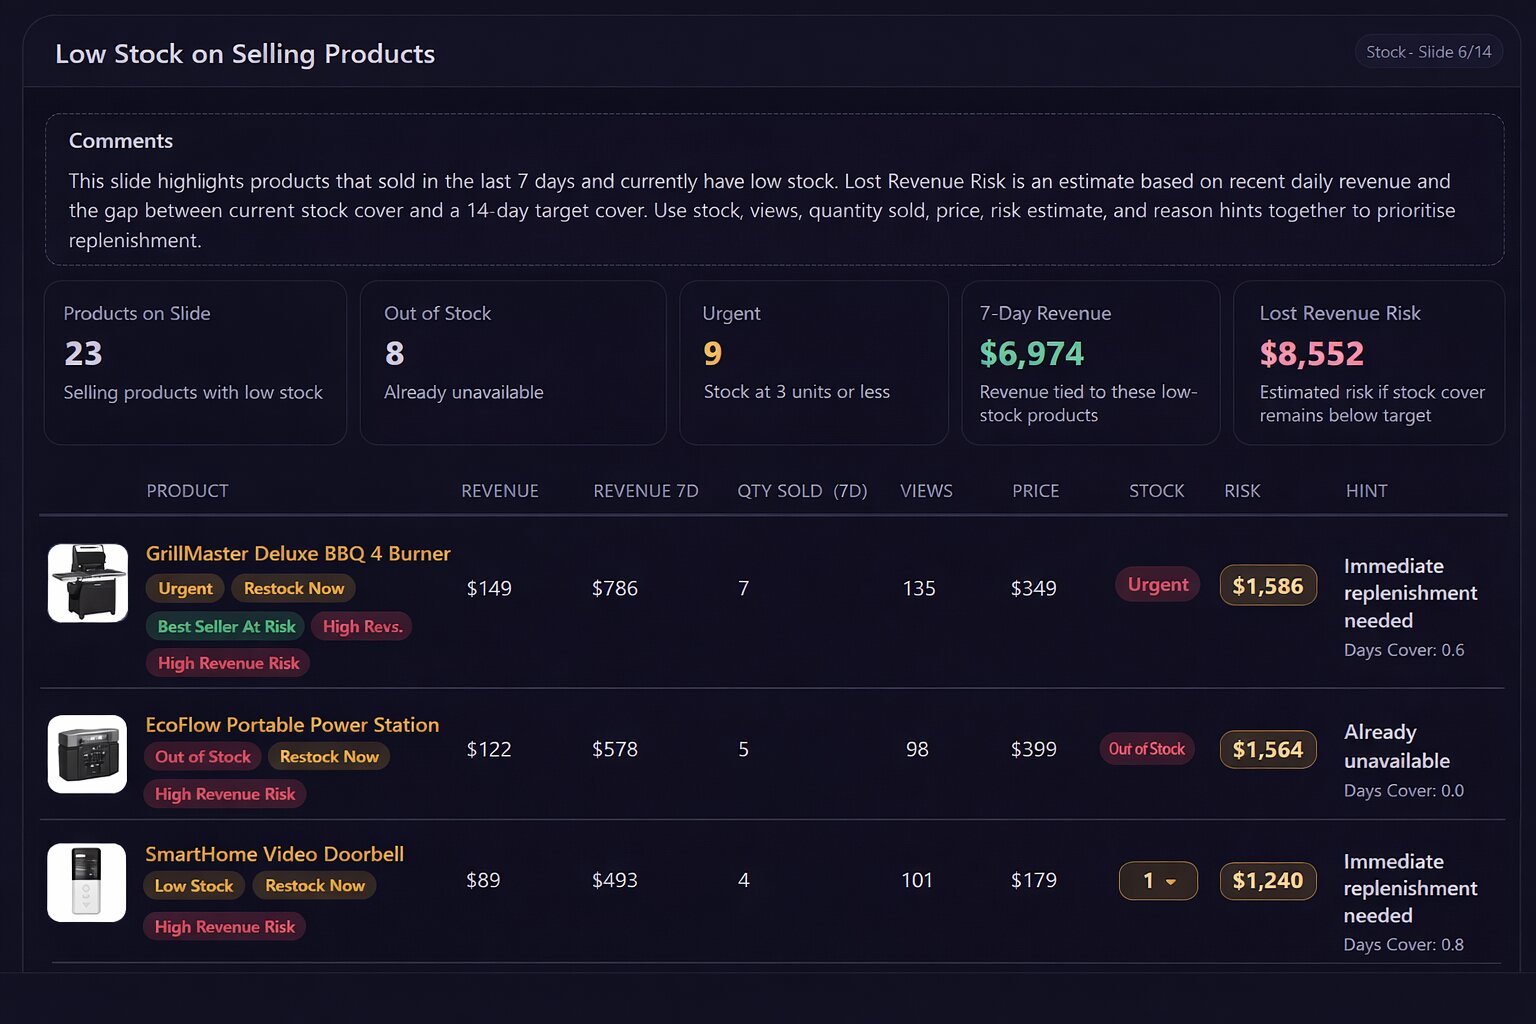Click $578 seven-day revenue cell
The height and width of the screenshot is (1024, 1536).
pyautogui.click(x=615, y=749)
